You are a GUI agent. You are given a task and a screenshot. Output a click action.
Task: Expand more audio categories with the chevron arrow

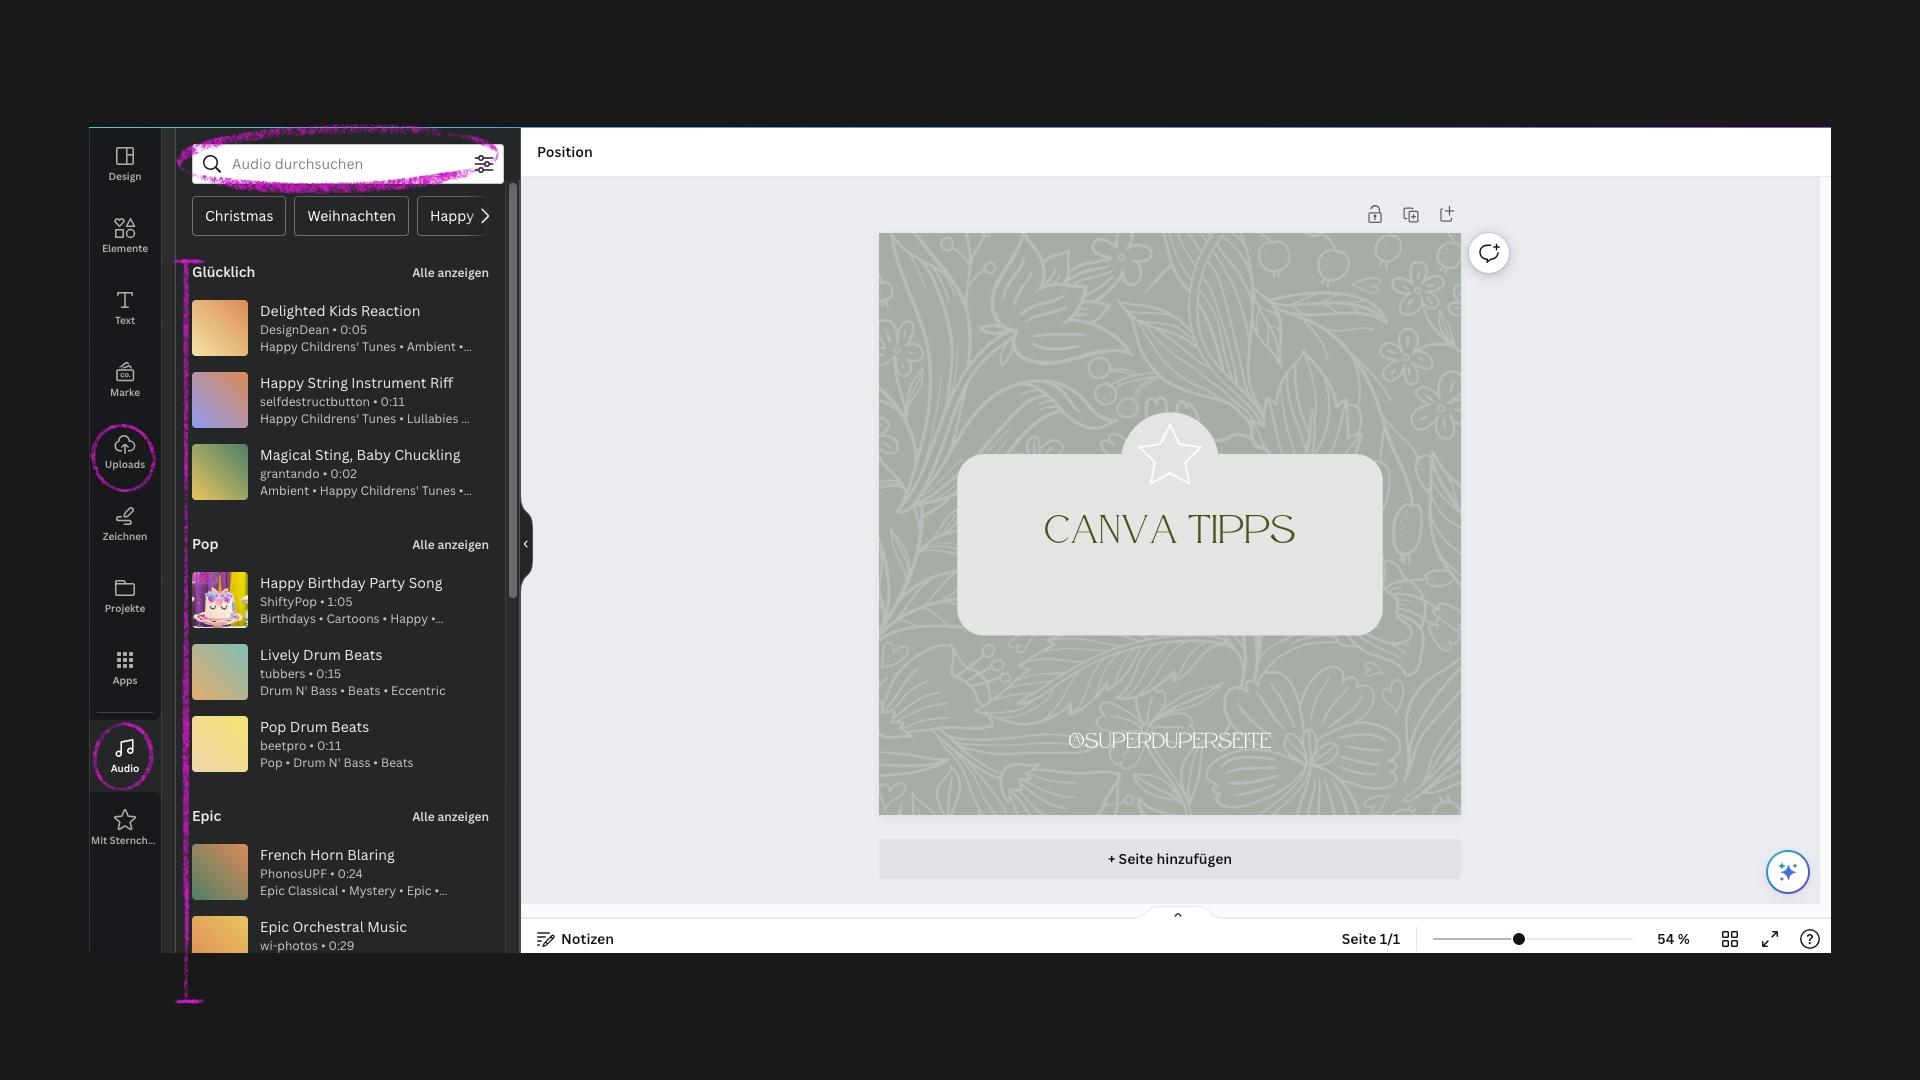click(x=484, y=215)
